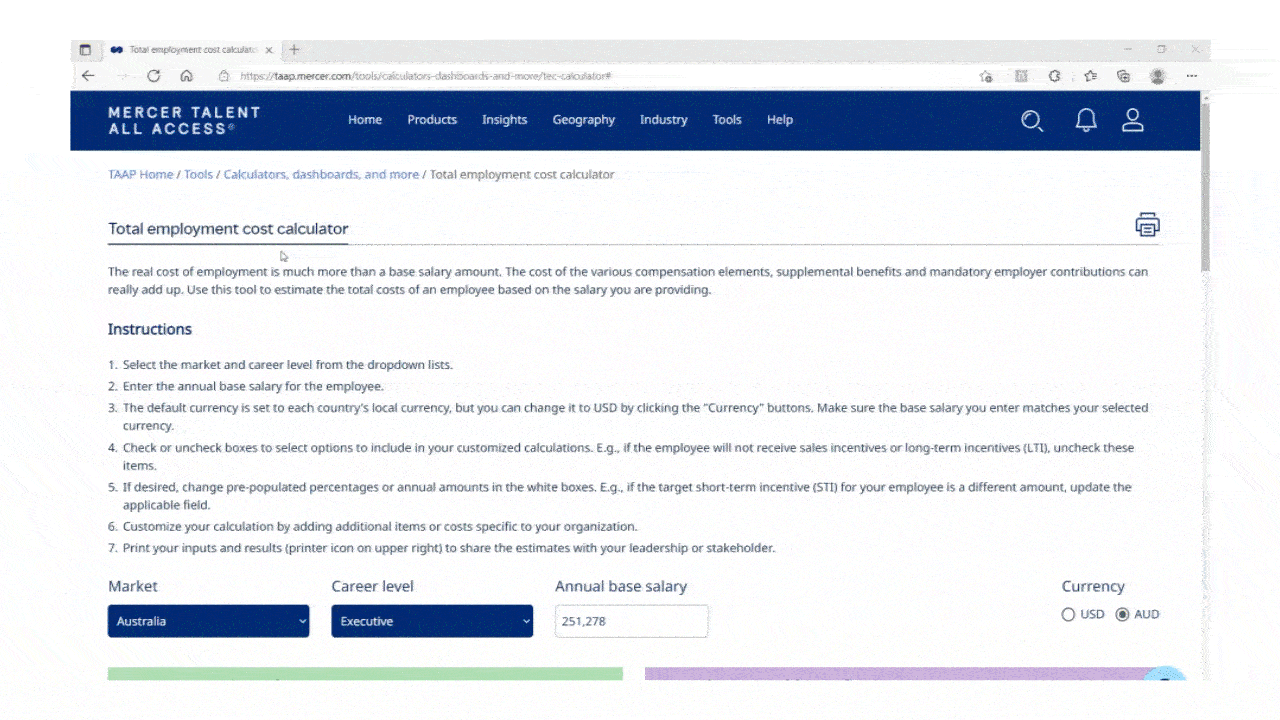
Task: Click the annual base salary field
Action: pyautogui.click(x=631, y=621)
